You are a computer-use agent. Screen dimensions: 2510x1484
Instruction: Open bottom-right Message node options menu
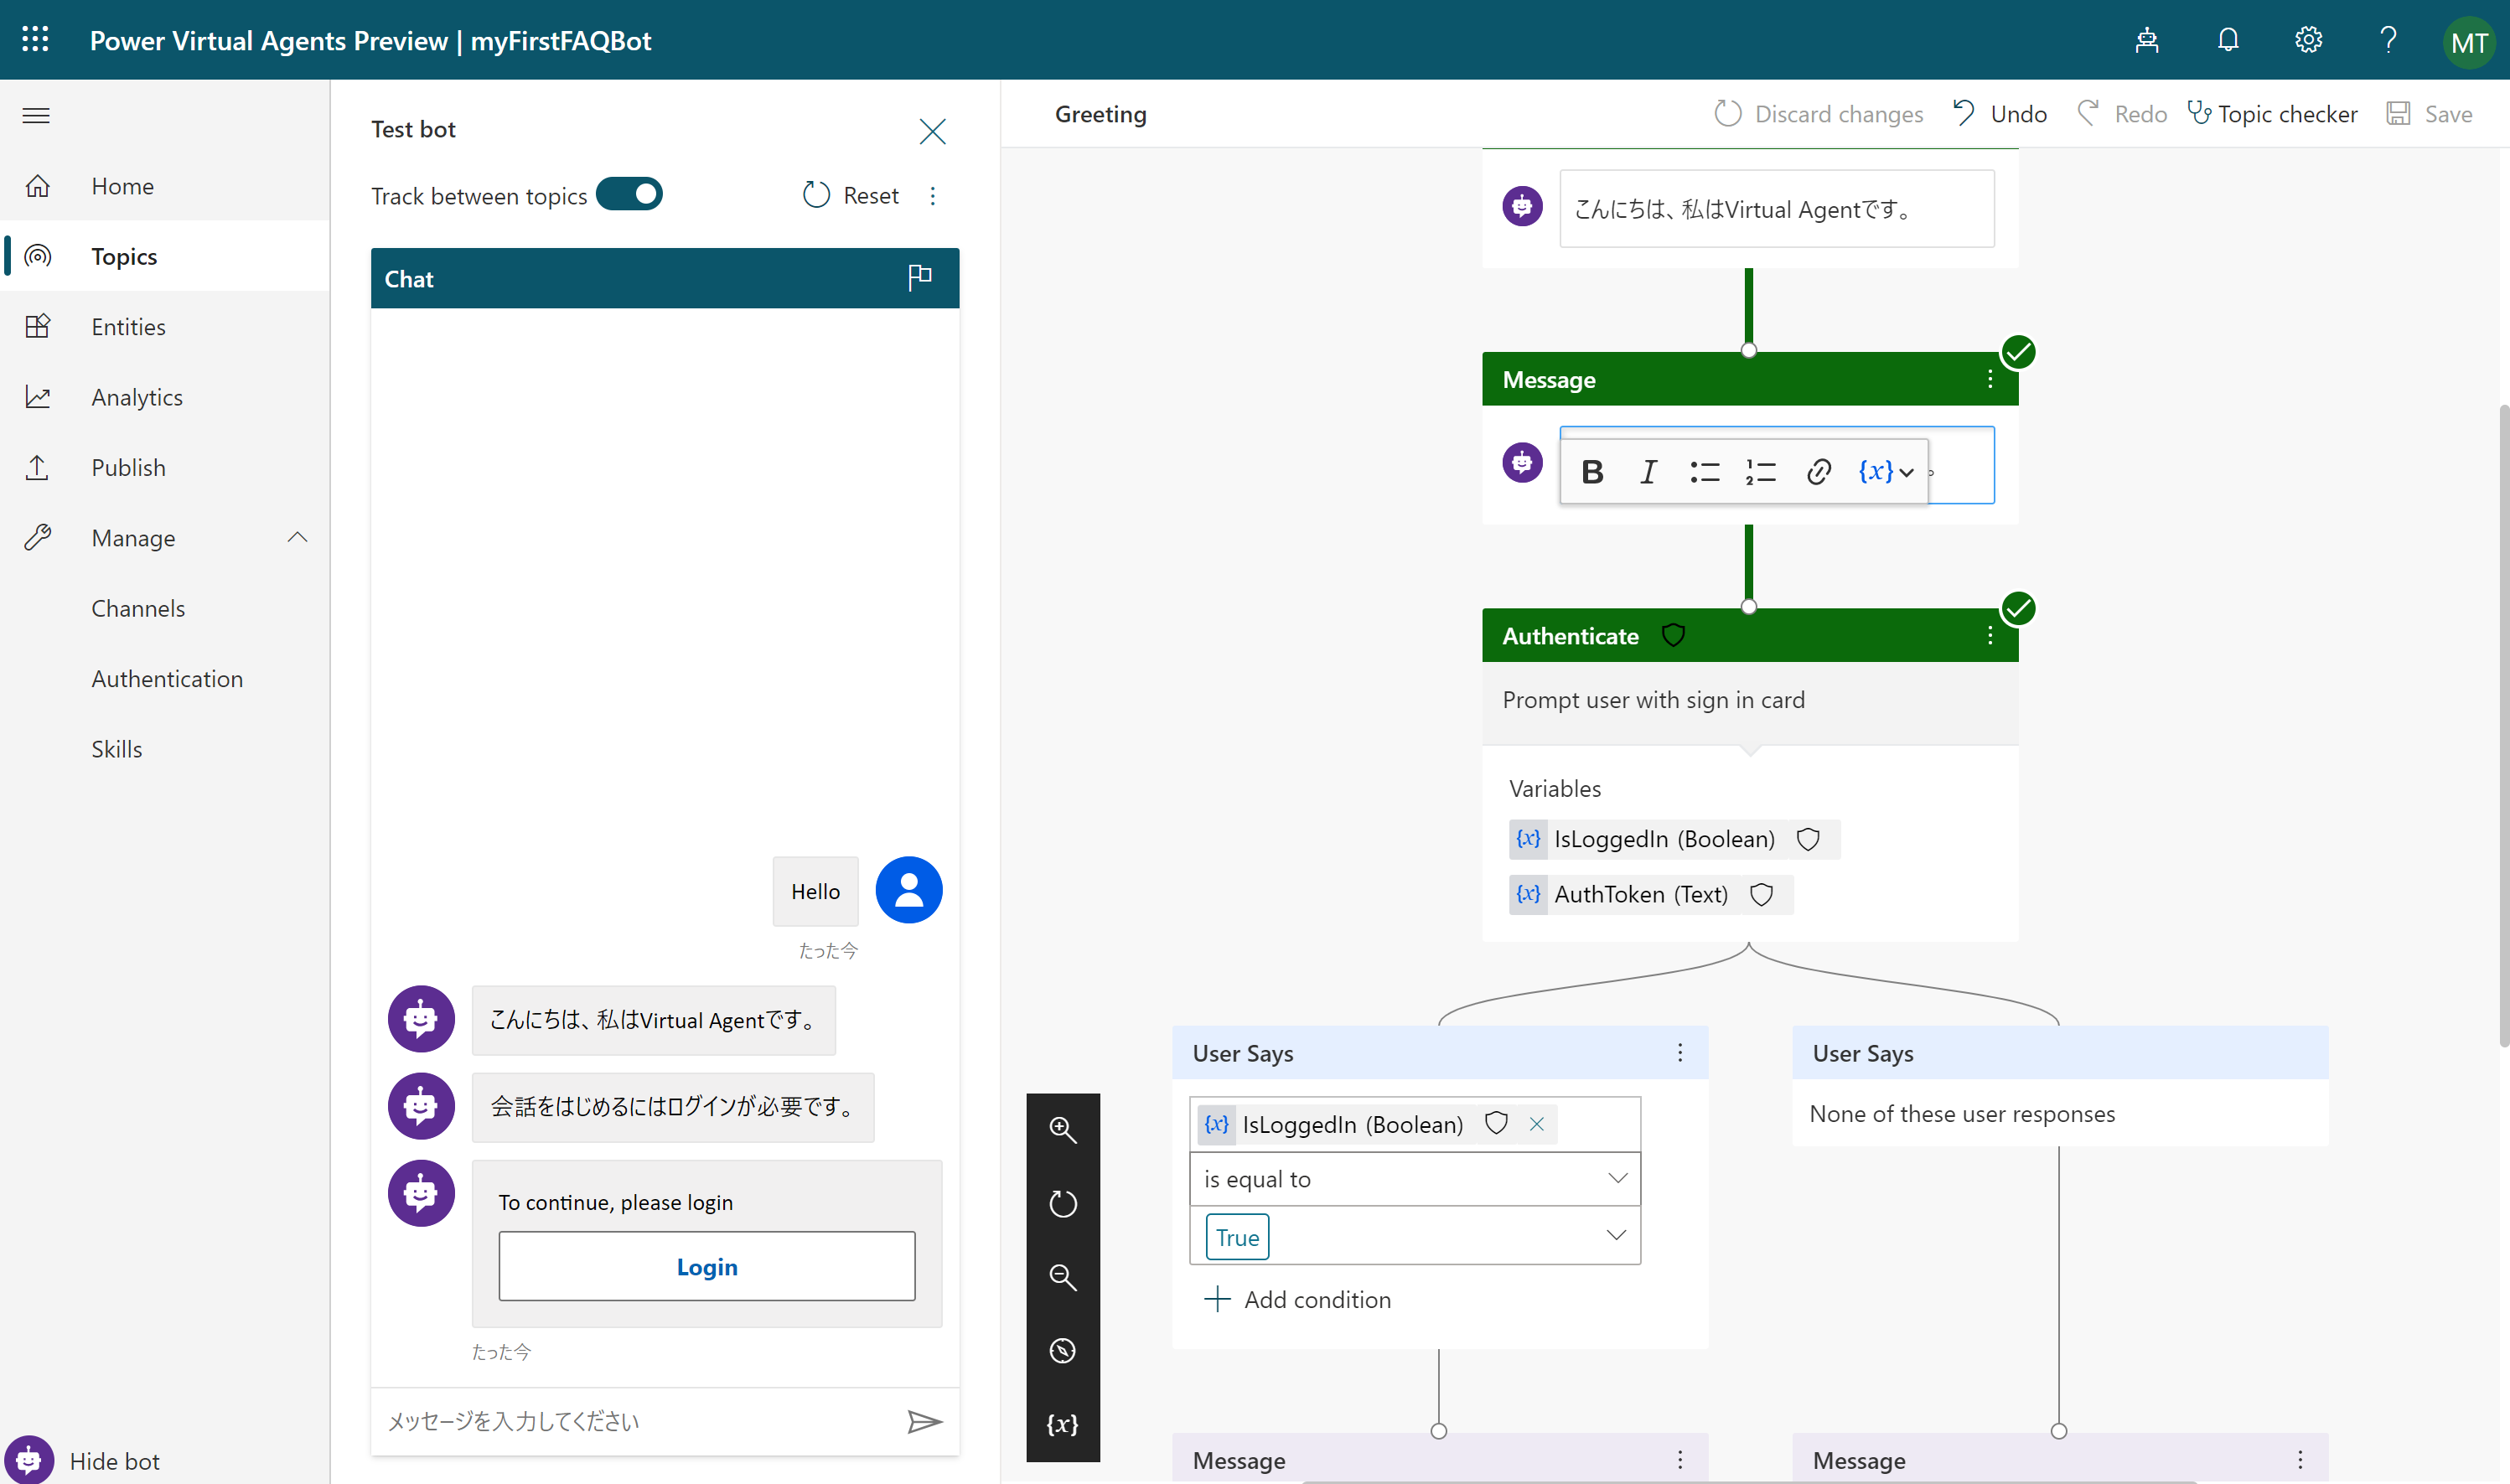point(2300,1460)
